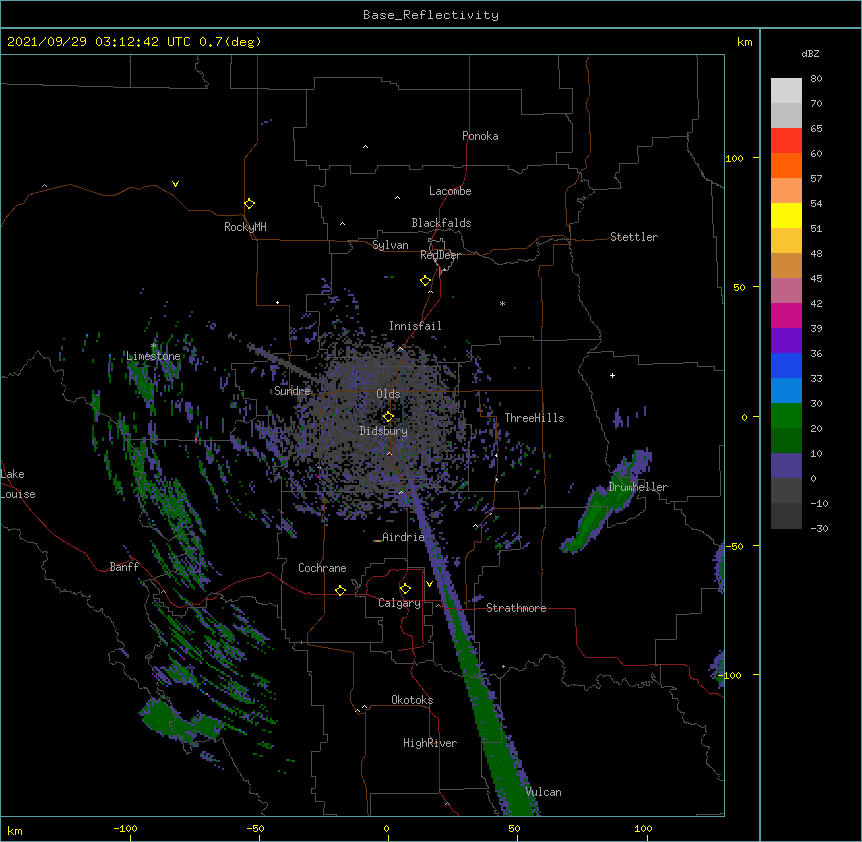Click the yellow marker south of RedDeer
Screen dimensions: 862x842
[426, 281]
